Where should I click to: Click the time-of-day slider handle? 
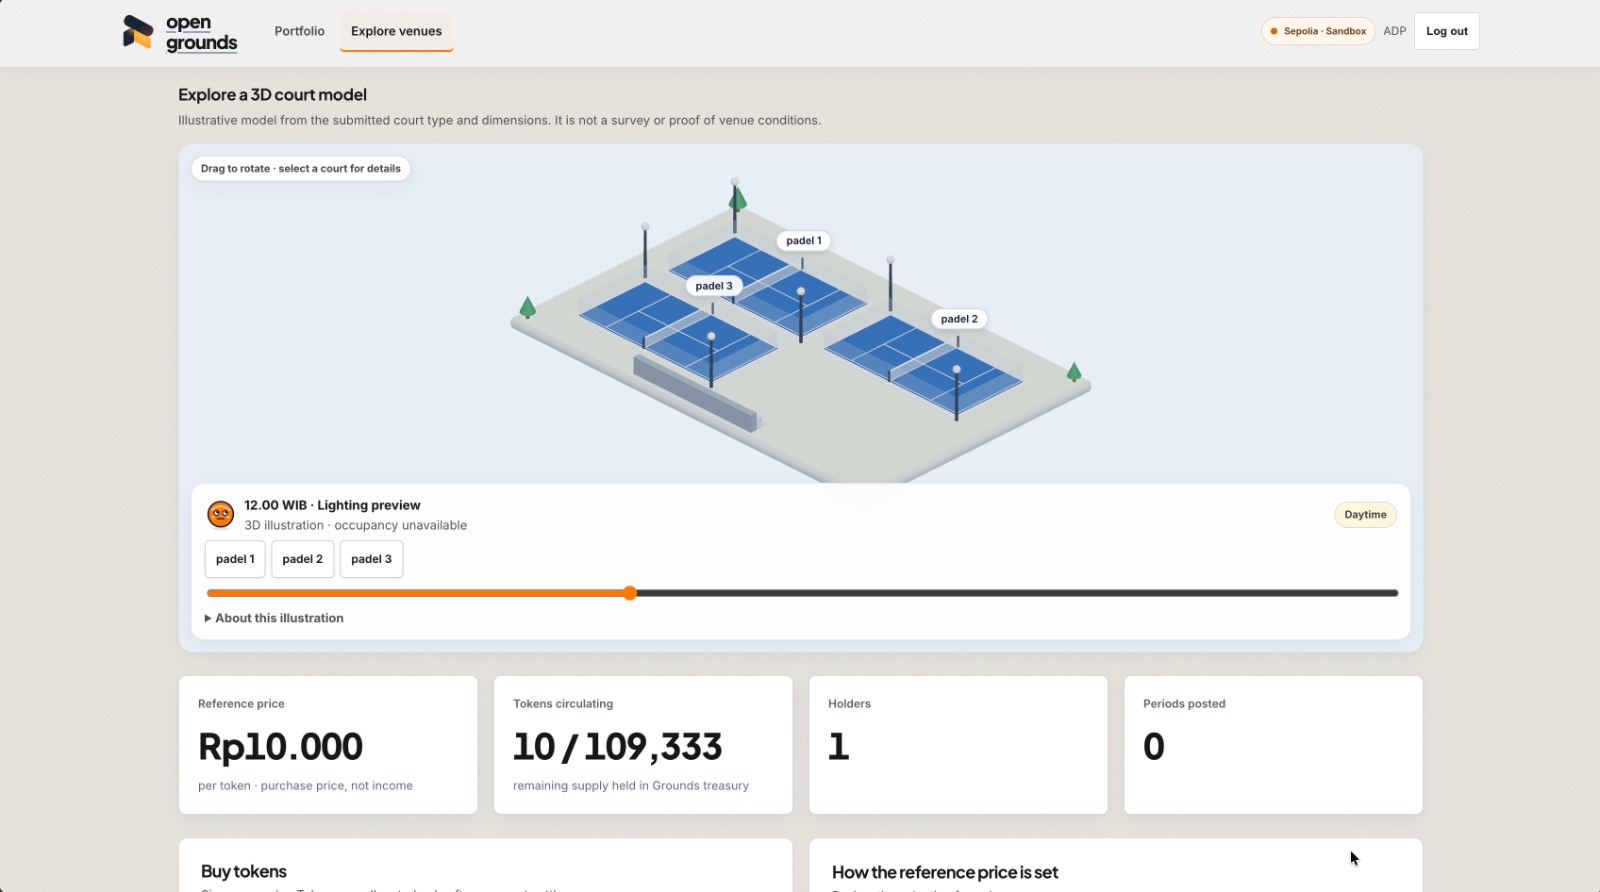pos(630,593)
